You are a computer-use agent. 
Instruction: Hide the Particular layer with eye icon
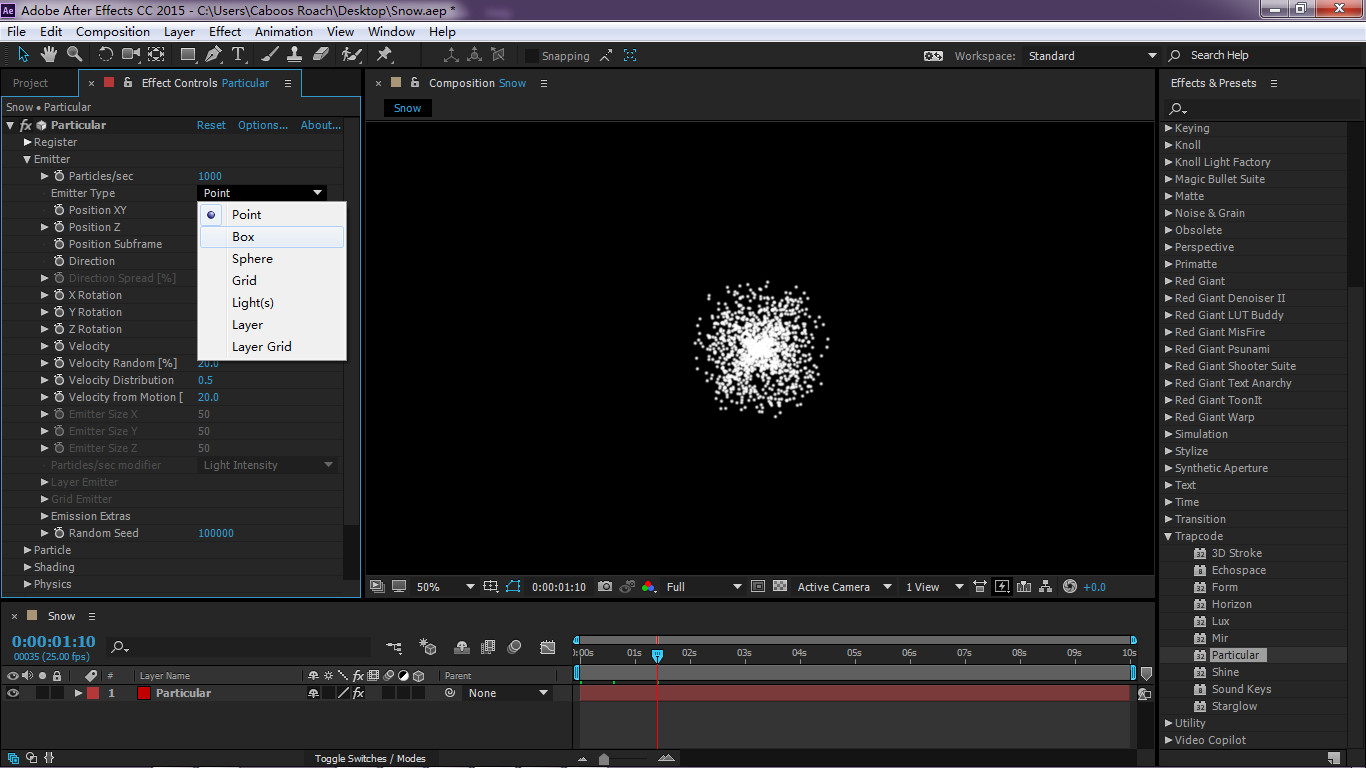click(13, 693)
